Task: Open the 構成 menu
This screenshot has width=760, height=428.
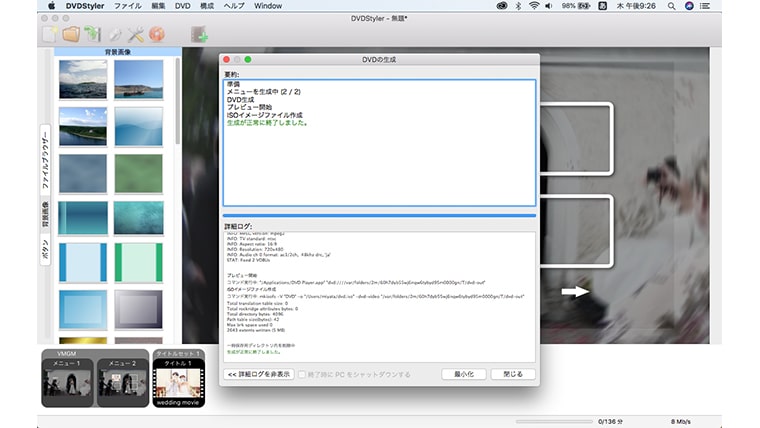Action: click(x=207, y=6)
